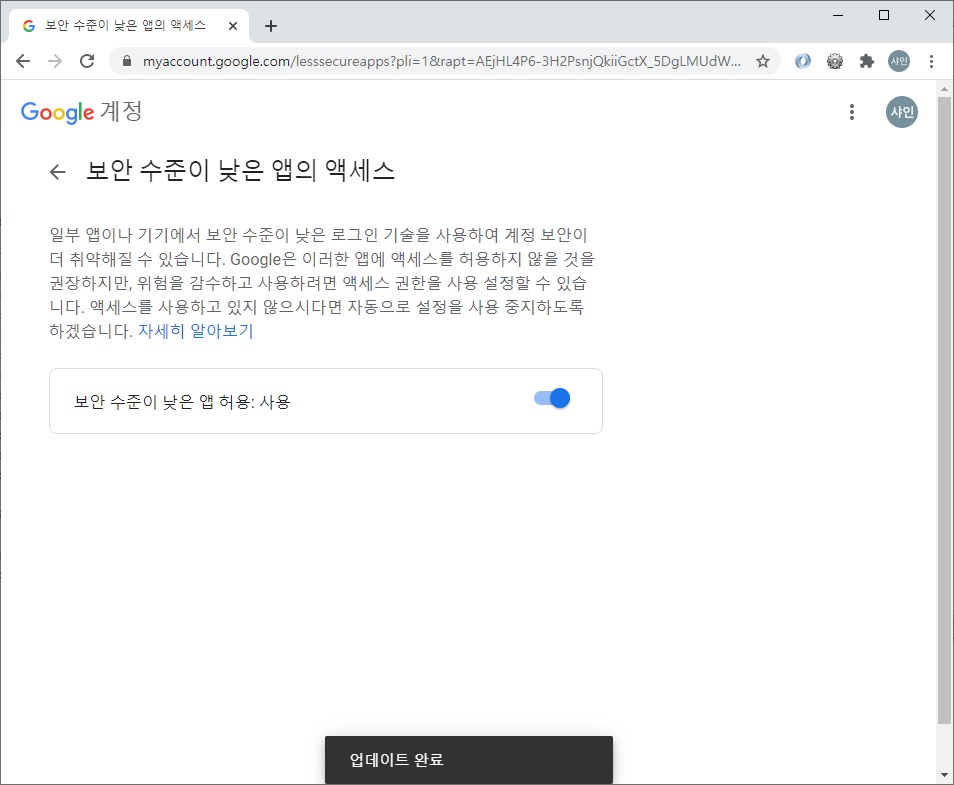Screen dimensions: 954x785
Task: Minimize the browser window
Action: click(838, 15)
